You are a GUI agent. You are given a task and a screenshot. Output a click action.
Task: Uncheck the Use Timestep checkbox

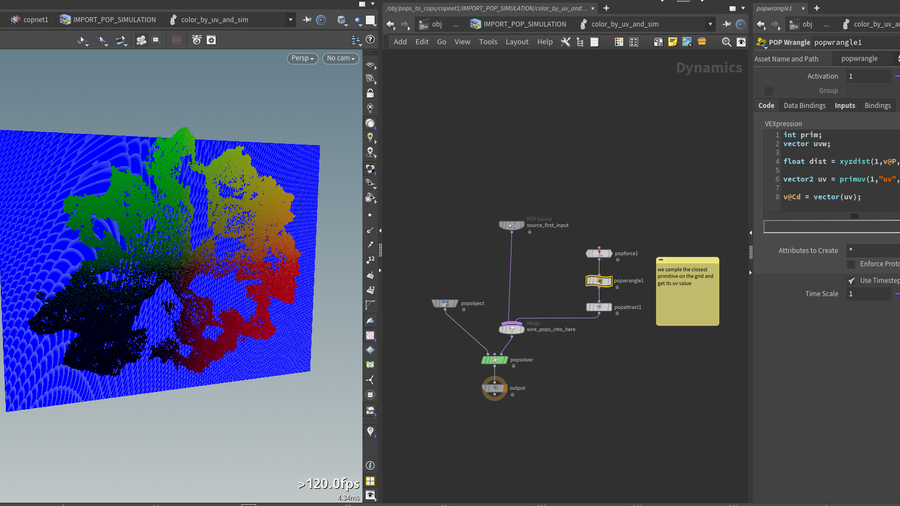[851, 280]
